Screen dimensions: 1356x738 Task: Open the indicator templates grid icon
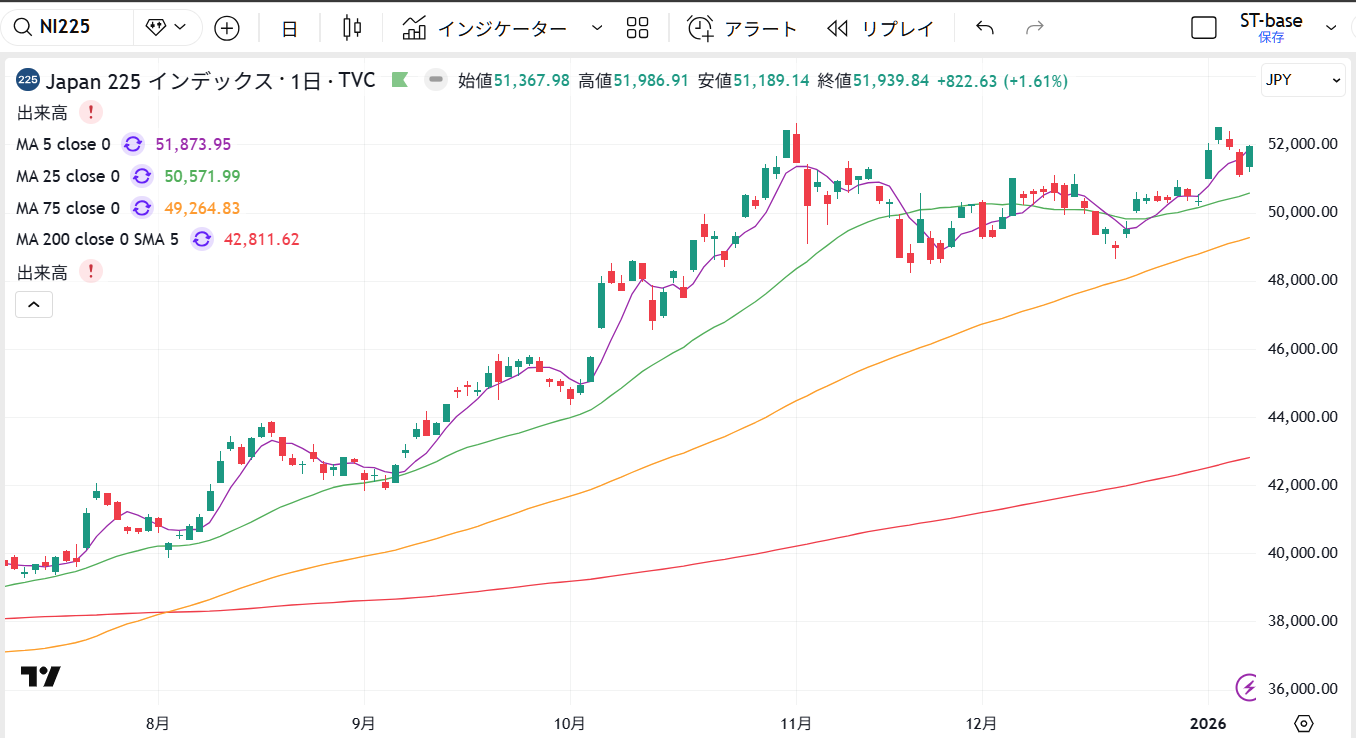tap(637, 28)
